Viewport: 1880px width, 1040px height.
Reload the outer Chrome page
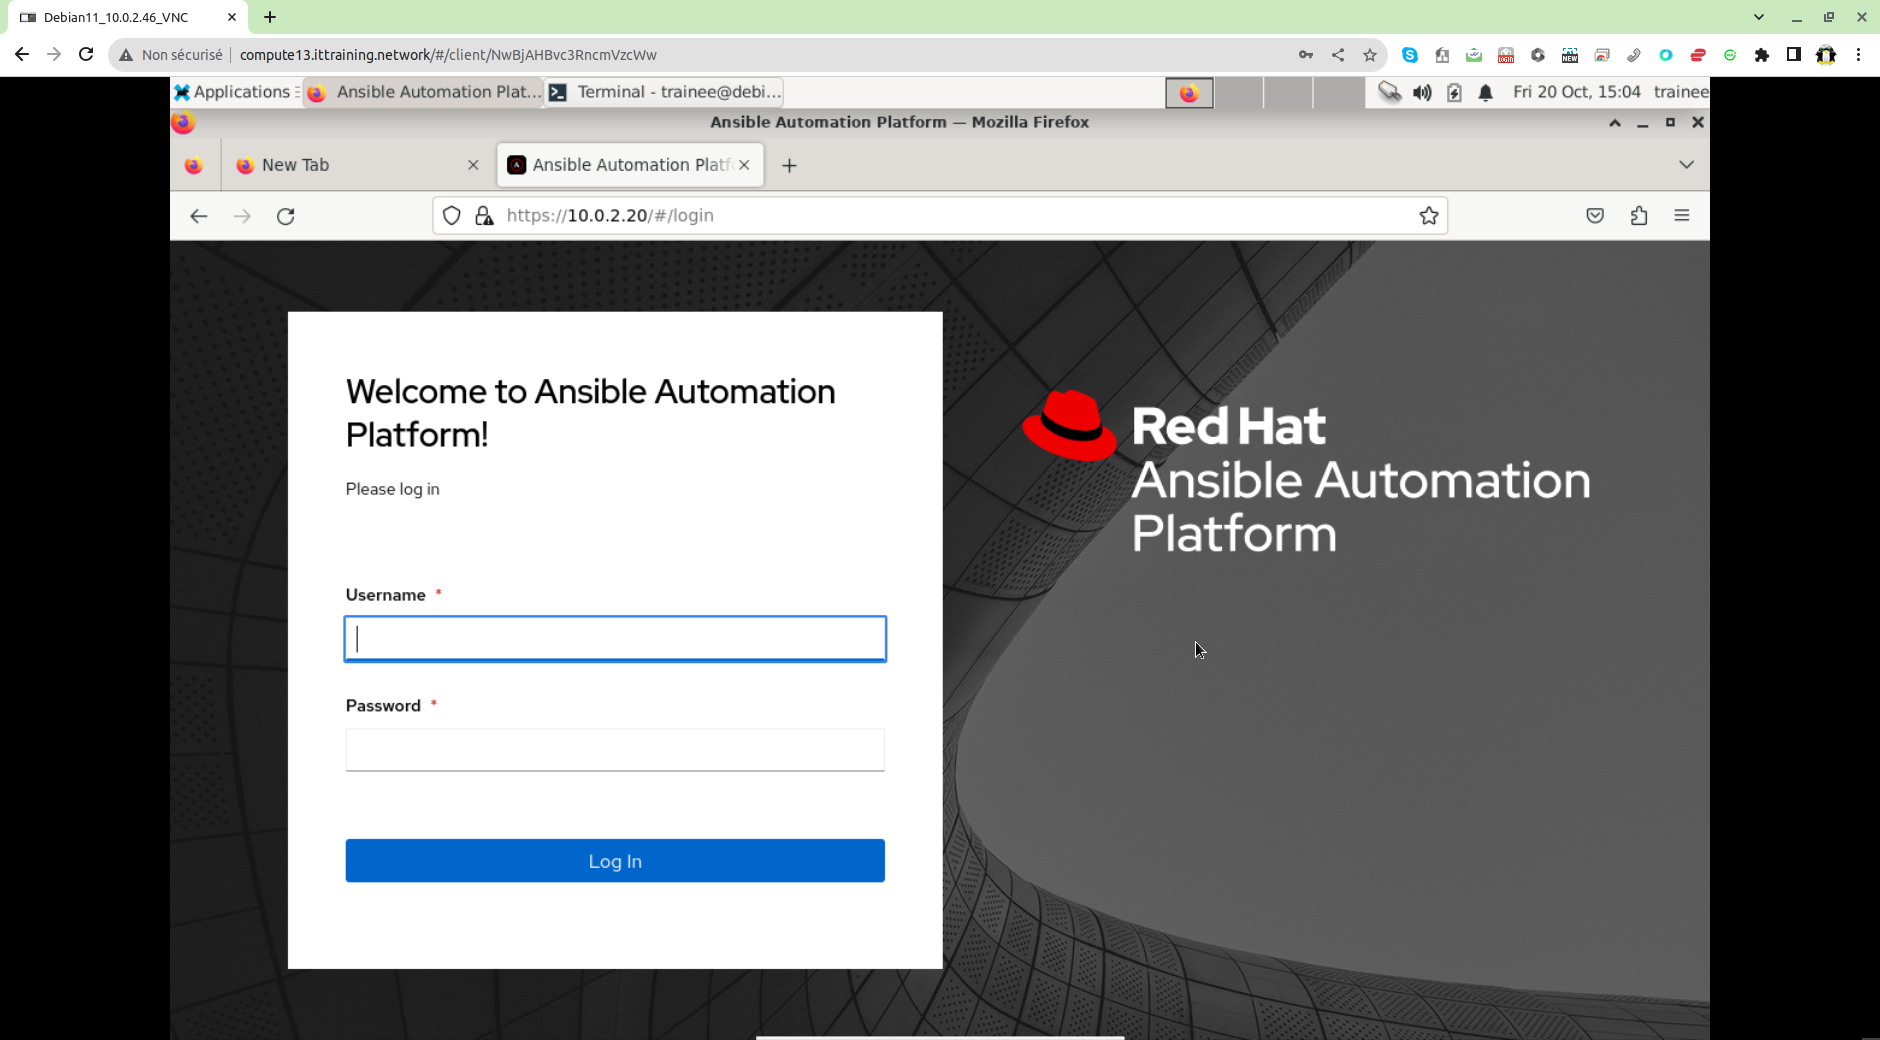coord(86,54)
